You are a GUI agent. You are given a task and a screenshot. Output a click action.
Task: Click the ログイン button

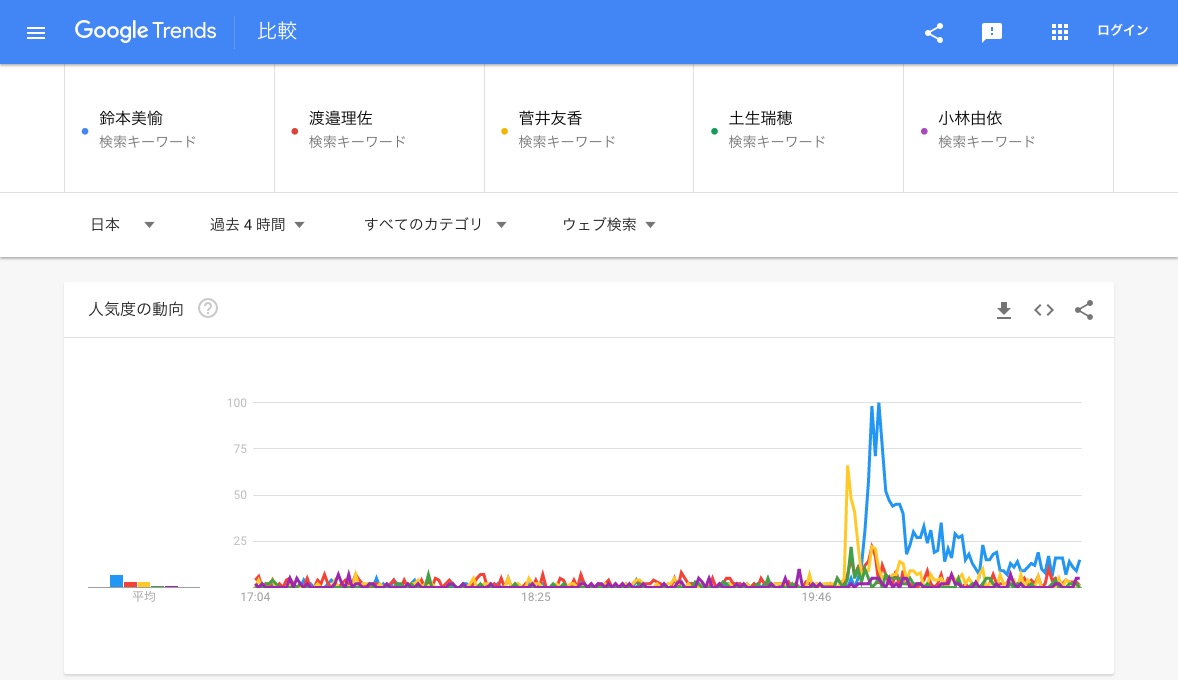point(1122,31)
